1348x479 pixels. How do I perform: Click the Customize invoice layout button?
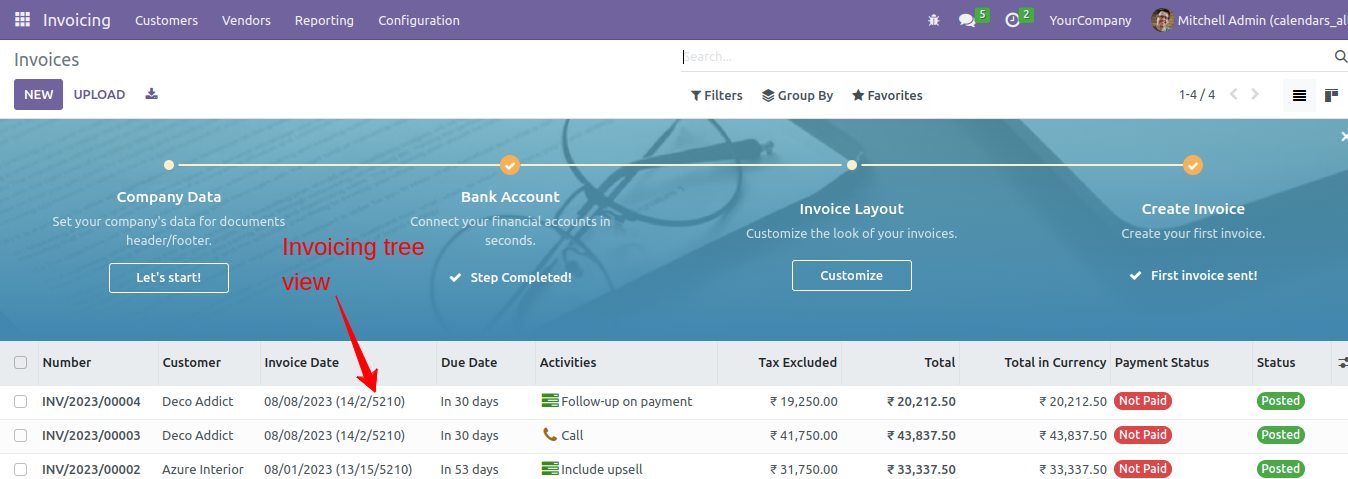click(x=852, y=275)
